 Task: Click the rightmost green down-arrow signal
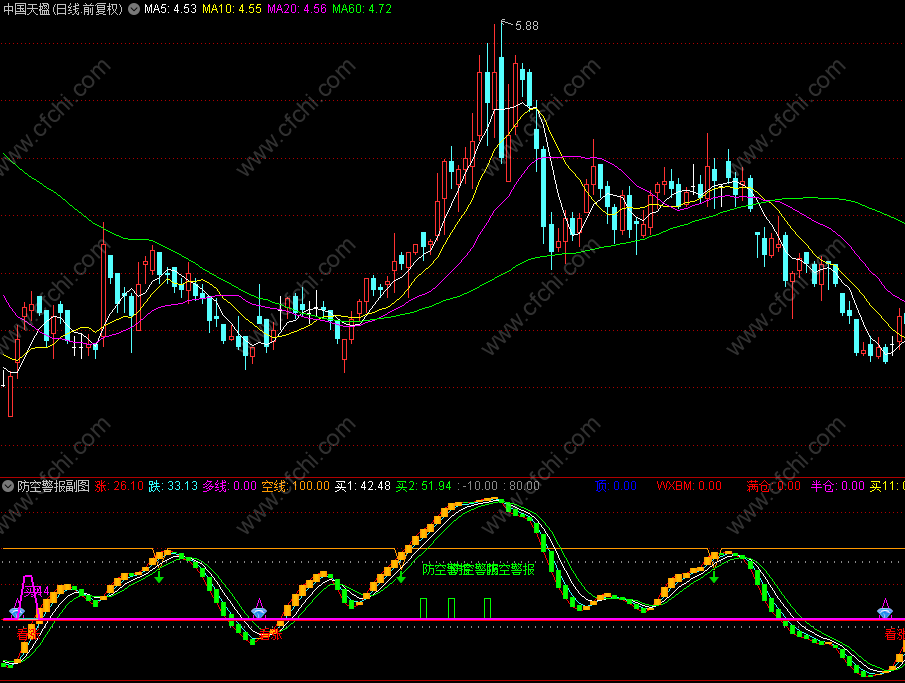click(x=714, y=576)
